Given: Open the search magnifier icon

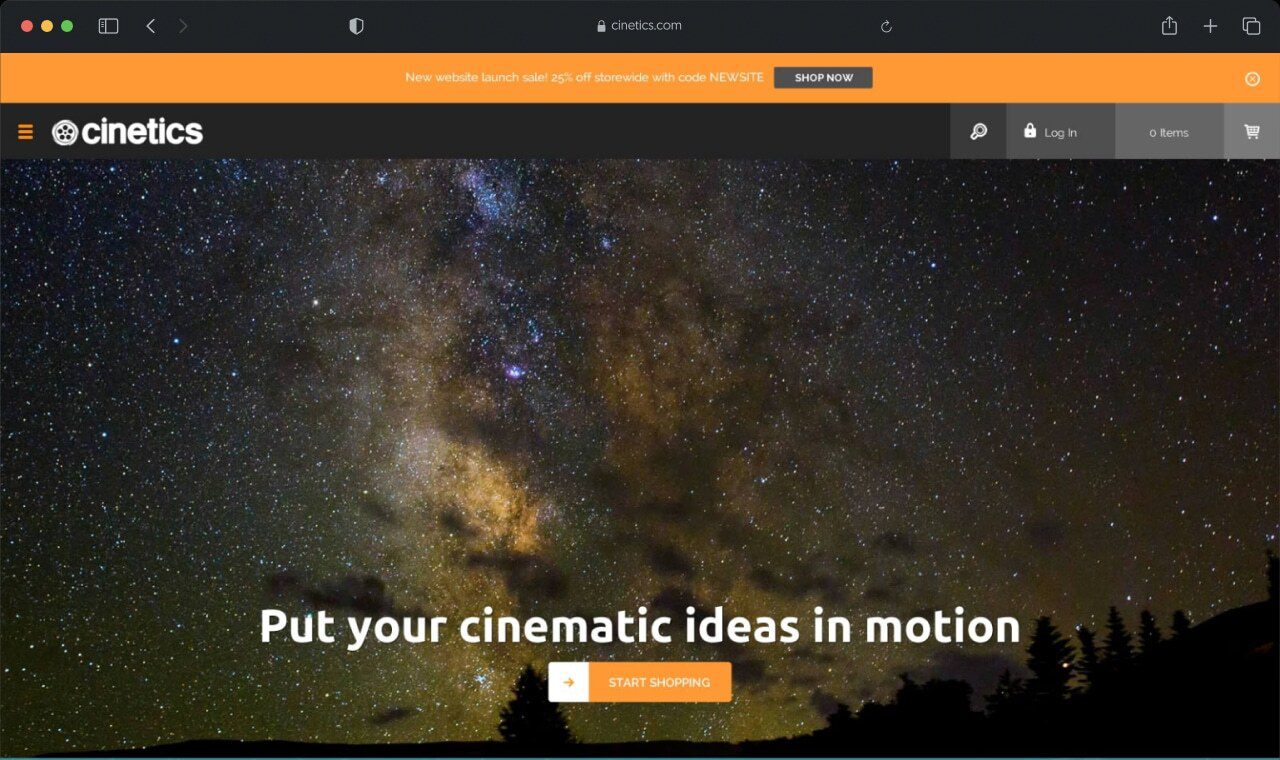Looking at the screenshot, I should [978, 131].
